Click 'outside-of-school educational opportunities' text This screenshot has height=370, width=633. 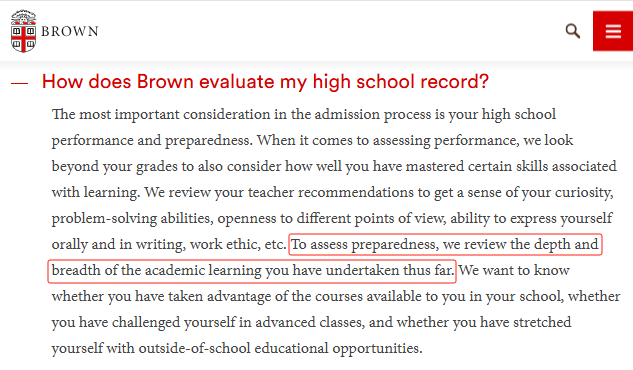[280, 348]
